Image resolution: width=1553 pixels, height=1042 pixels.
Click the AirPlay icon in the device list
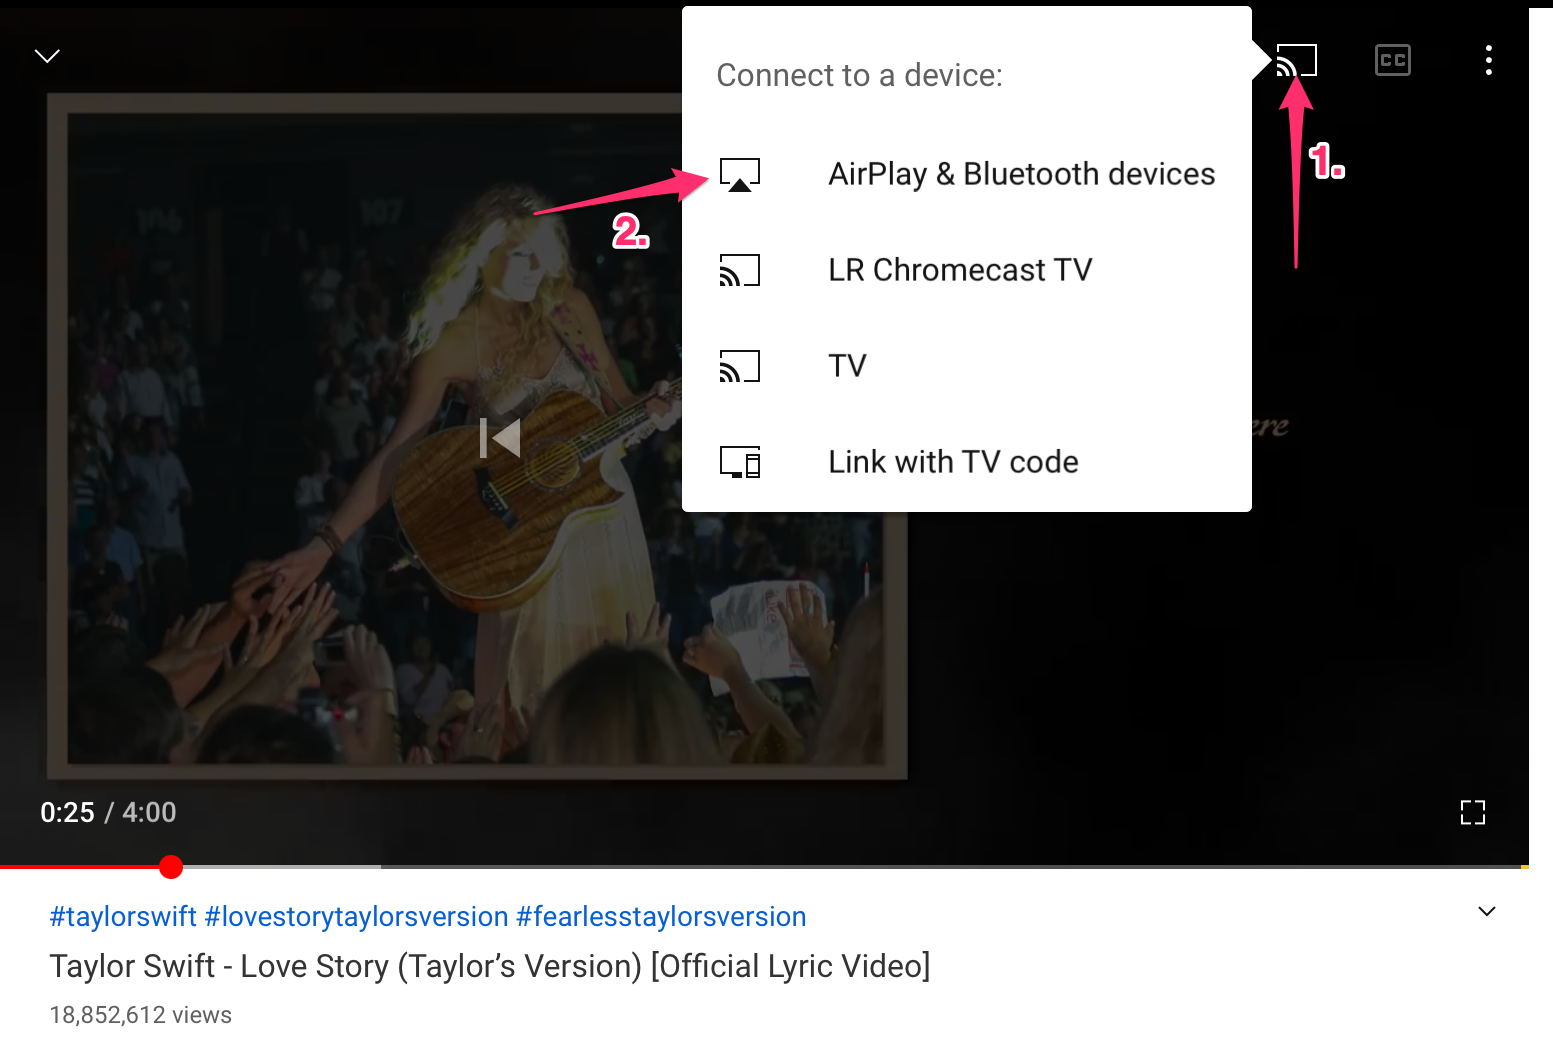click(x=740, y=172)
